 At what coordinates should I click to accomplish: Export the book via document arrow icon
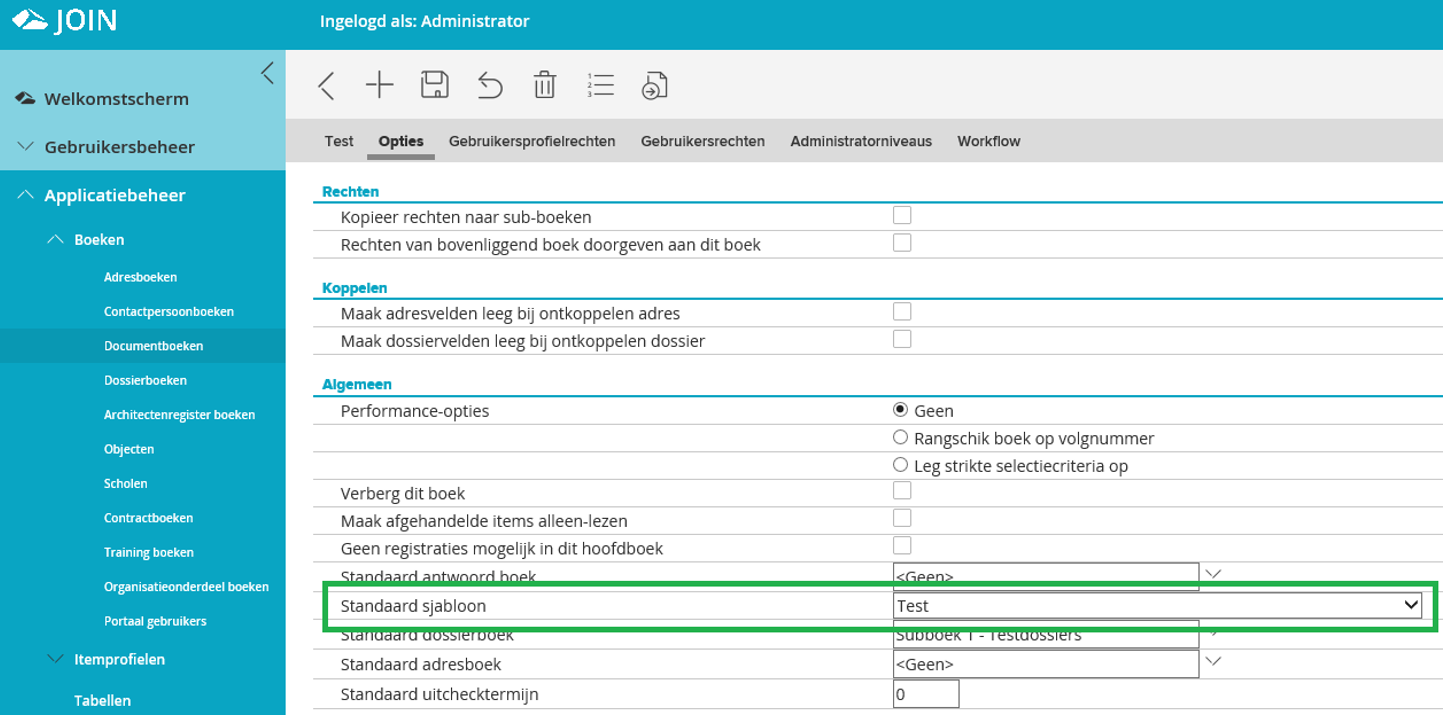coord(653,85)
